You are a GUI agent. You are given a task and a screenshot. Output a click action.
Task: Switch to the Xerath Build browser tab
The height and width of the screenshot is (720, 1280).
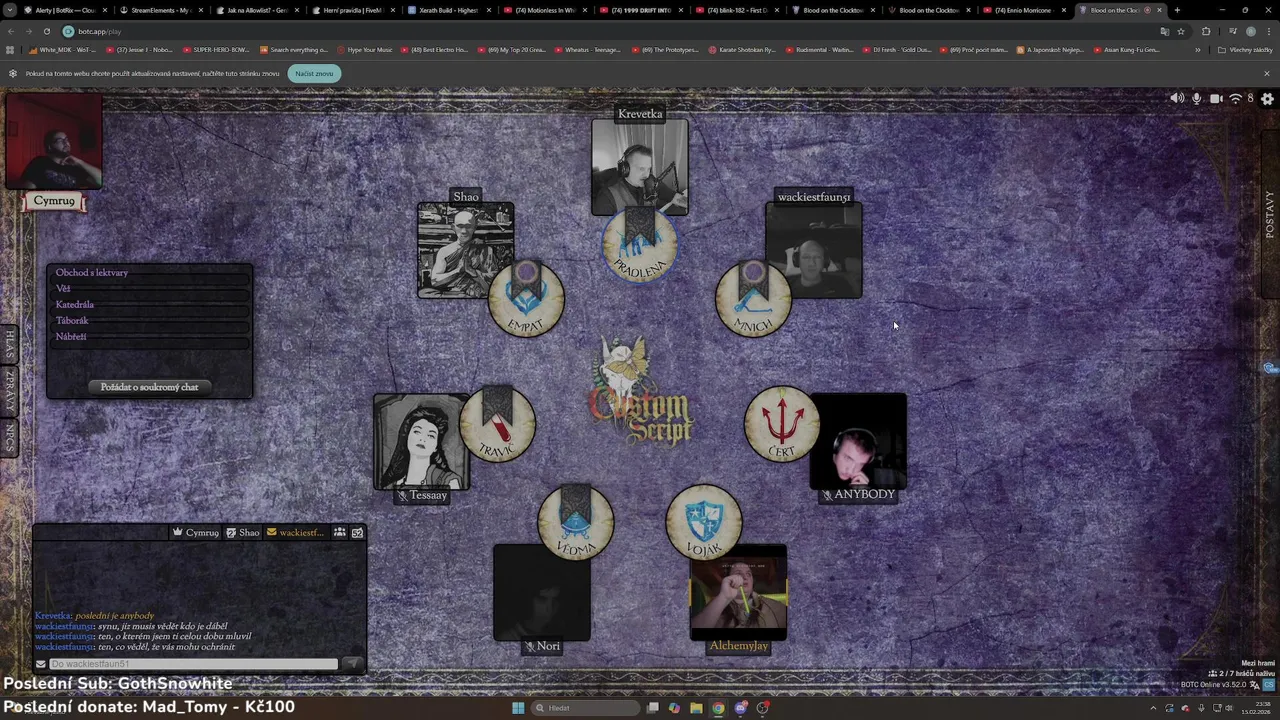point(449,10)
